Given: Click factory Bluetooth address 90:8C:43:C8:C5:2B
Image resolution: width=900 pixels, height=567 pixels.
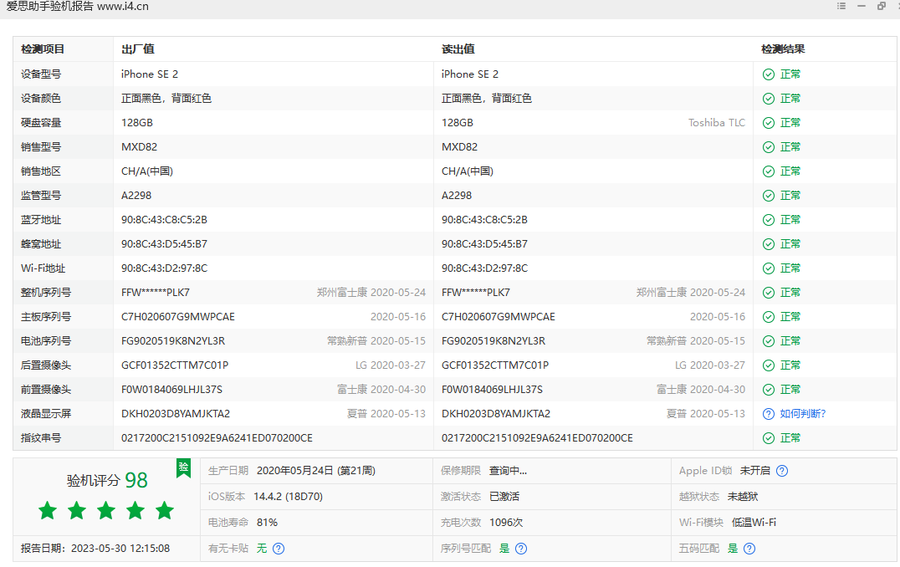Looking at the screenshot, I should click(164, 220).
